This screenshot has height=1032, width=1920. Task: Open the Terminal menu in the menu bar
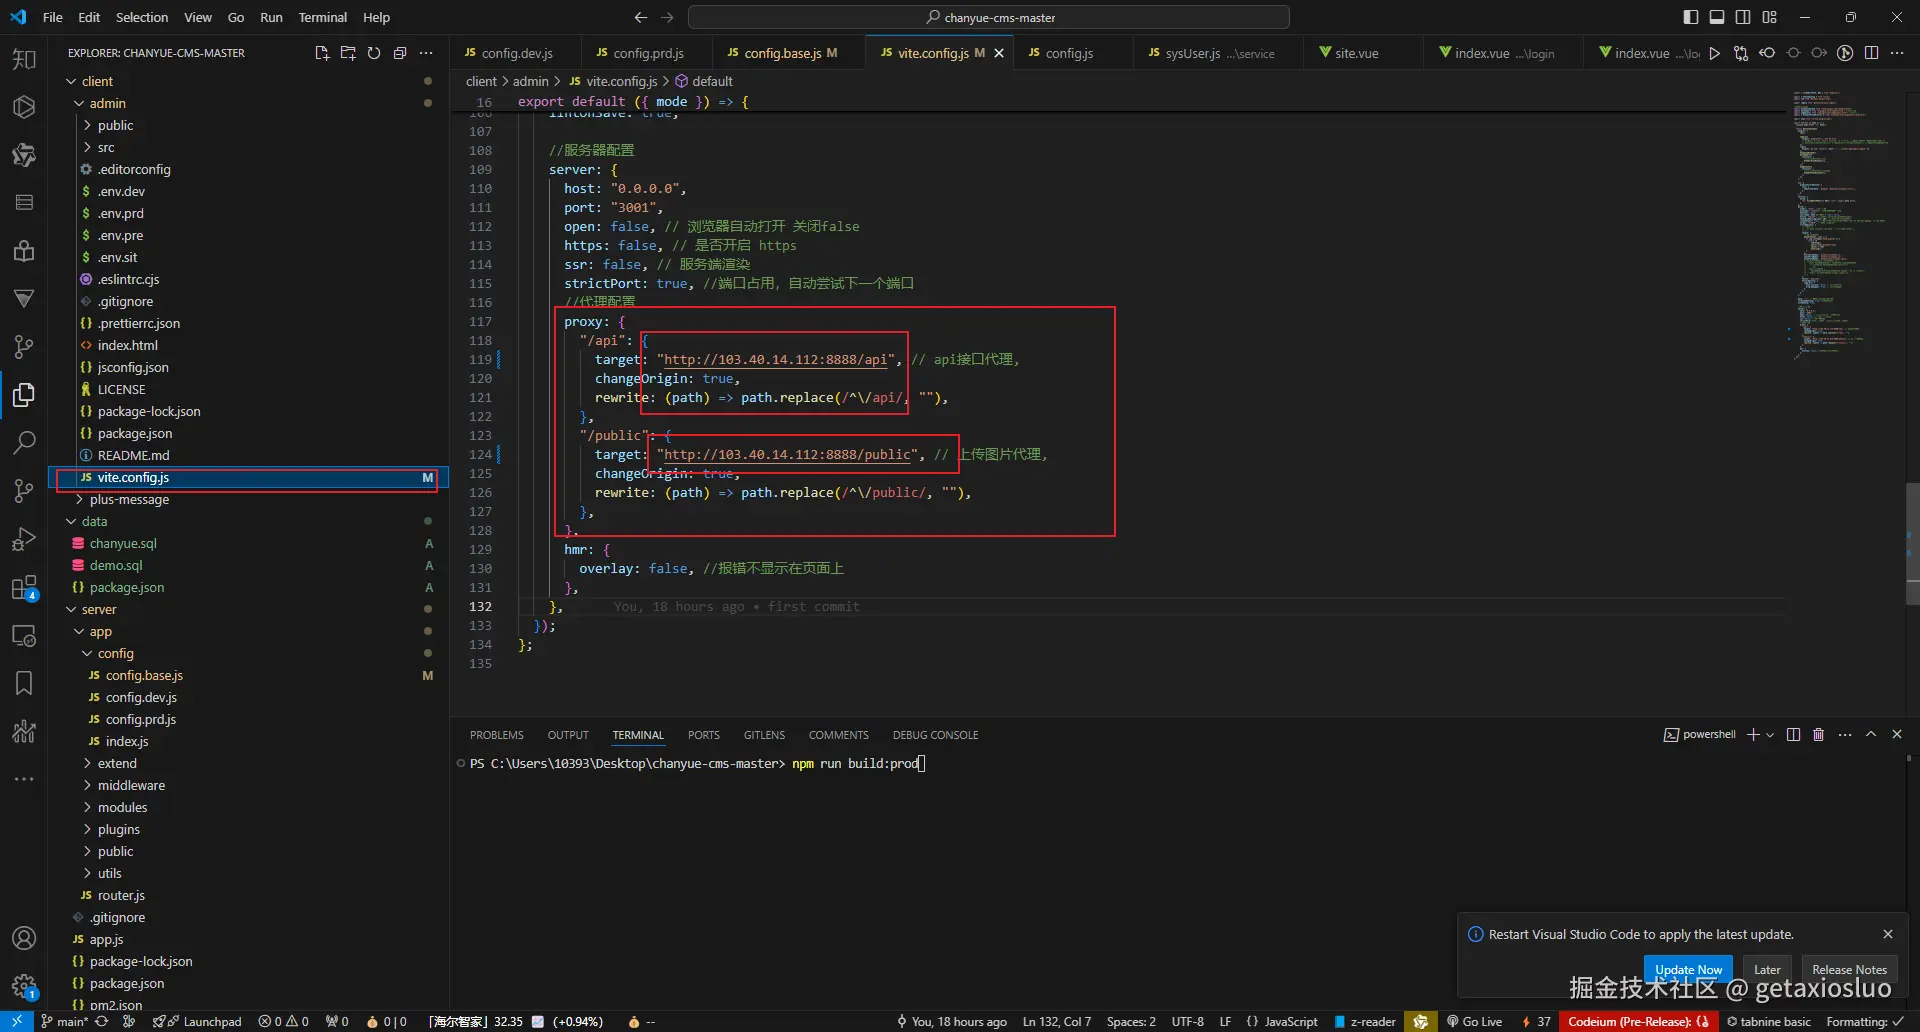coord(322,17)
